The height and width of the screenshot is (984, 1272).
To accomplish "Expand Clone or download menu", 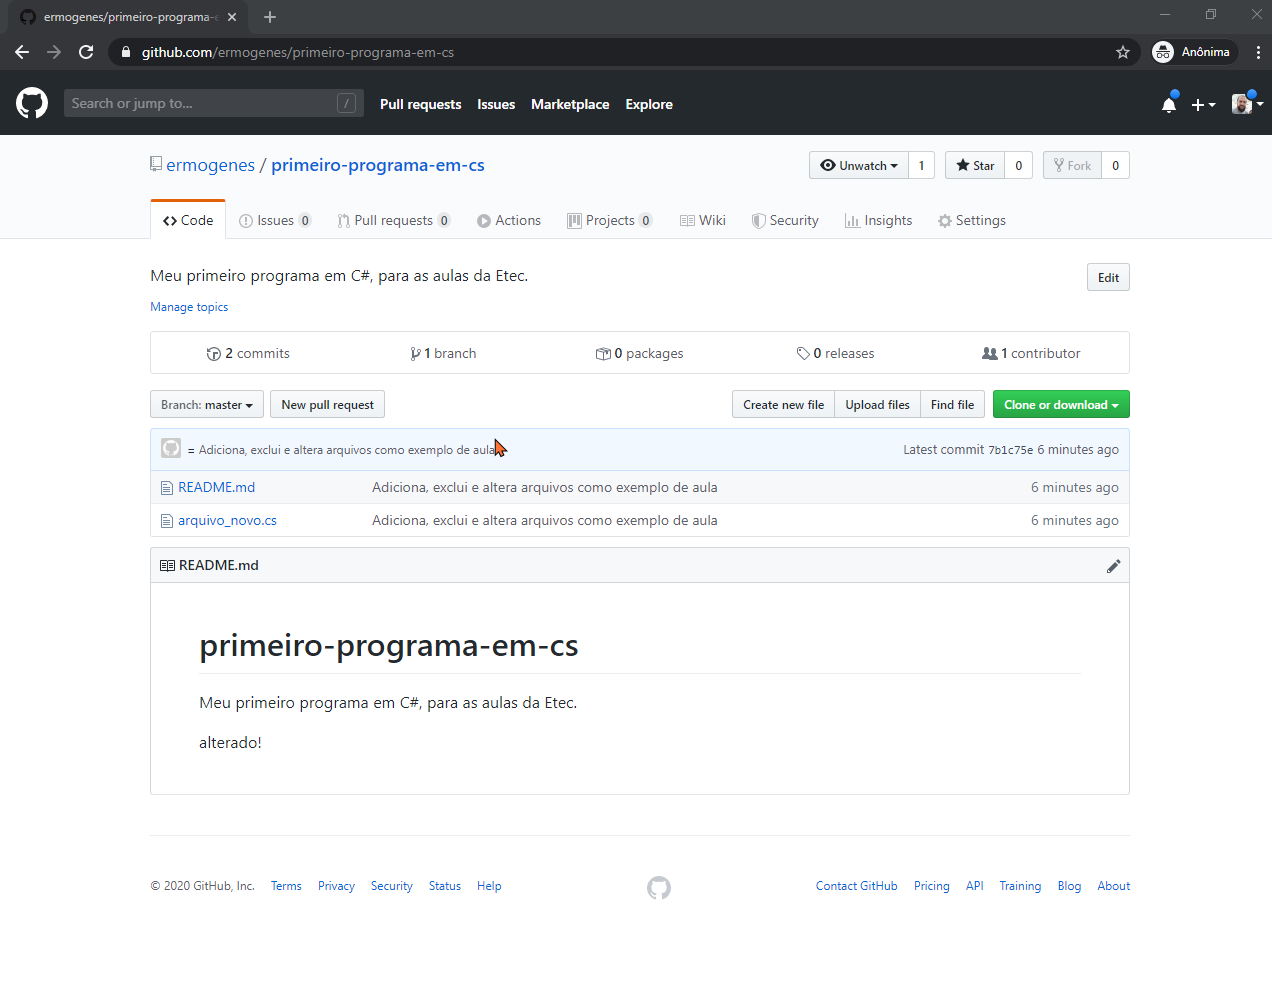I will coord(1061,404).
